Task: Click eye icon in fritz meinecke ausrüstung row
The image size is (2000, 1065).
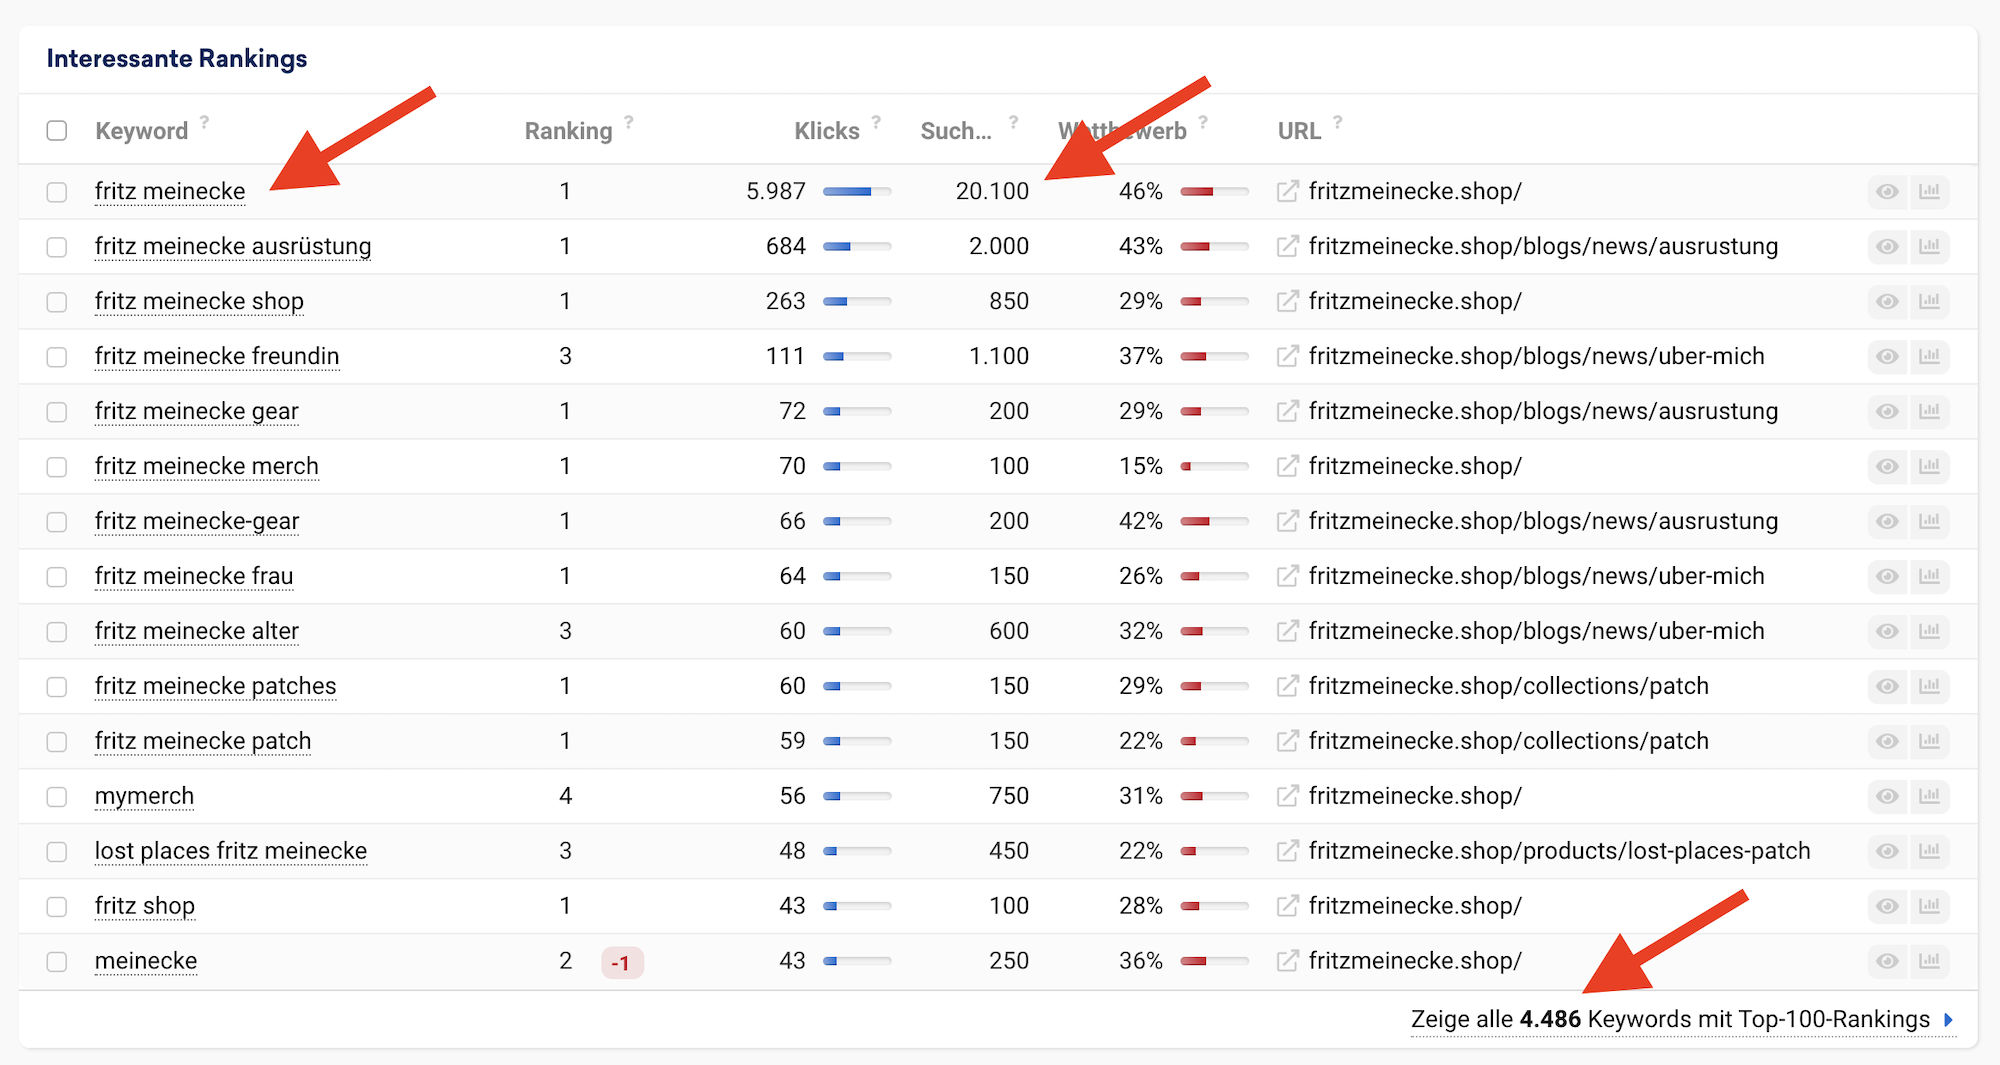Action: pyautogui.click(x=1887, y=246)
